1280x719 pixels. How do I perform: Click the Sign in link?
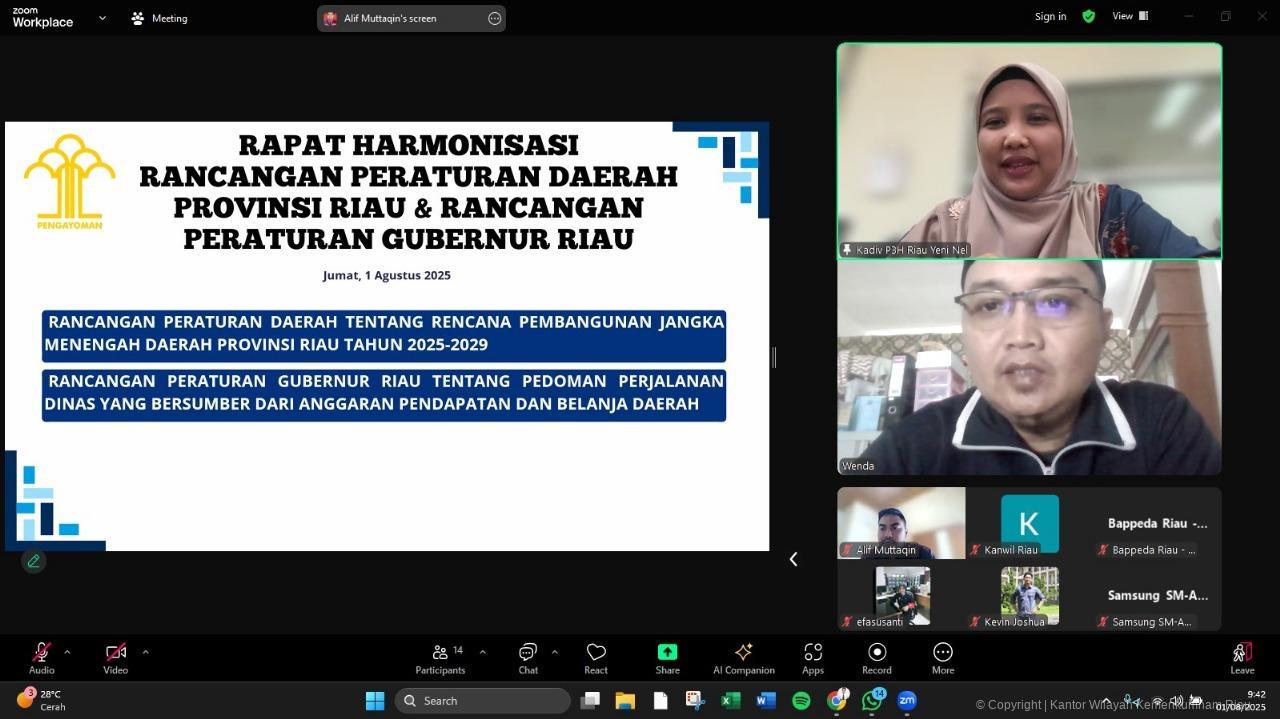coord(1050,16)
